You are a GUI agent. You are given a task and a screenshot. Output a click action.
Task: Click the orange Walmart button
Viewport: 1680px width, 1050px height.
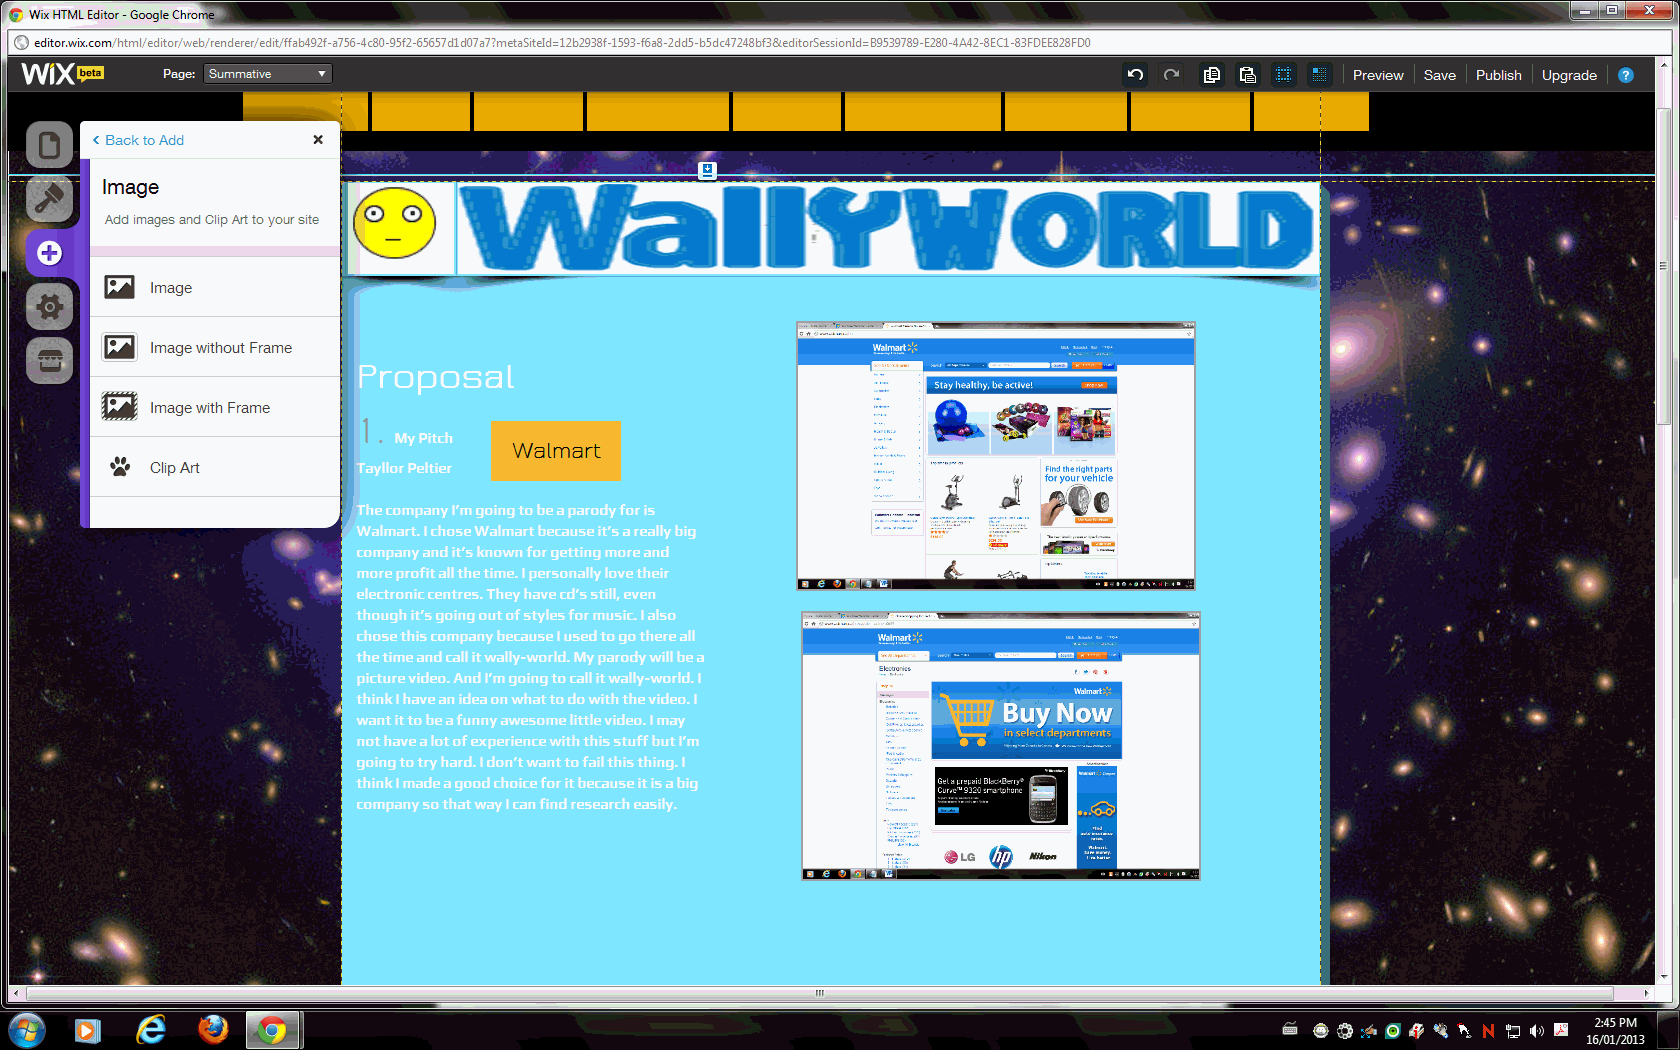(x=556, y=451)
